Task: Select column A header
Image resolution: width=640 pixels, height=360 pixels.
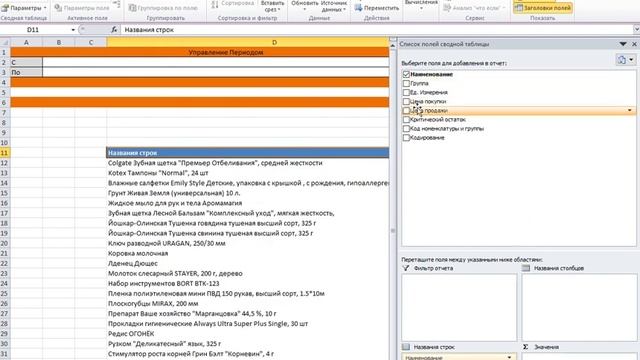Action: pos(26,42)
